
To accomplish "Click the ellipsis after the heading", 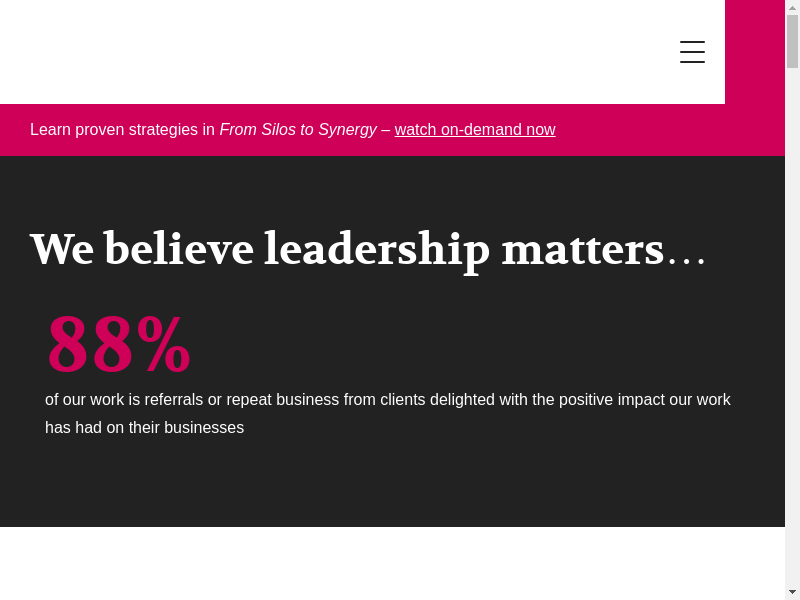I will click(x=687, y=258).
